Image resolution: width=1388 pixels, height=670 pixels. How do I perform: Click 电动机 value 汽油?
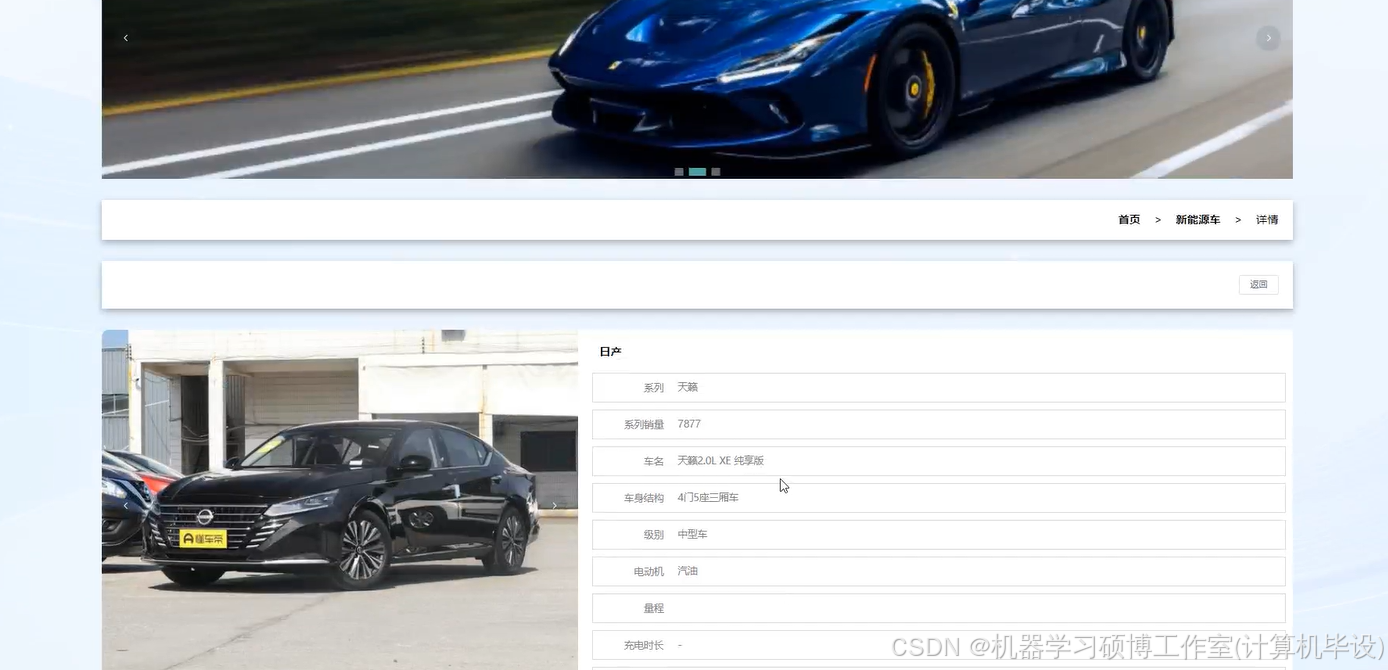(x=687, y=571)
